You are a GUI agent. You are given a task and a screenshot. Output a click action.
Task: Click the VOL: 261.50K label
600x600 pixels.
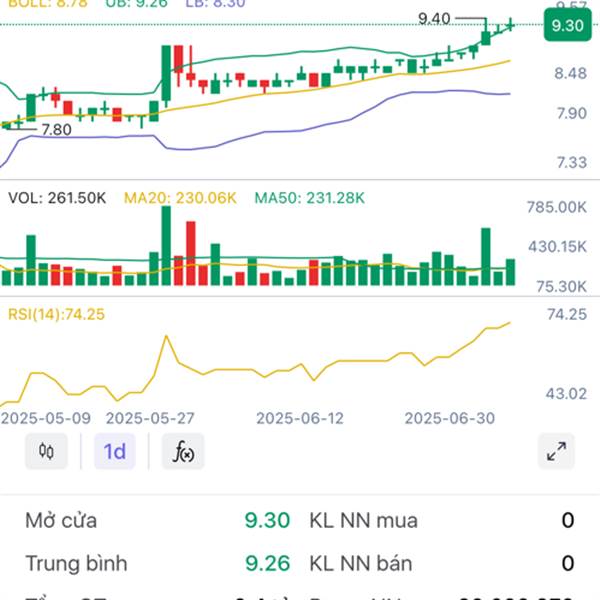click(57, 198)
